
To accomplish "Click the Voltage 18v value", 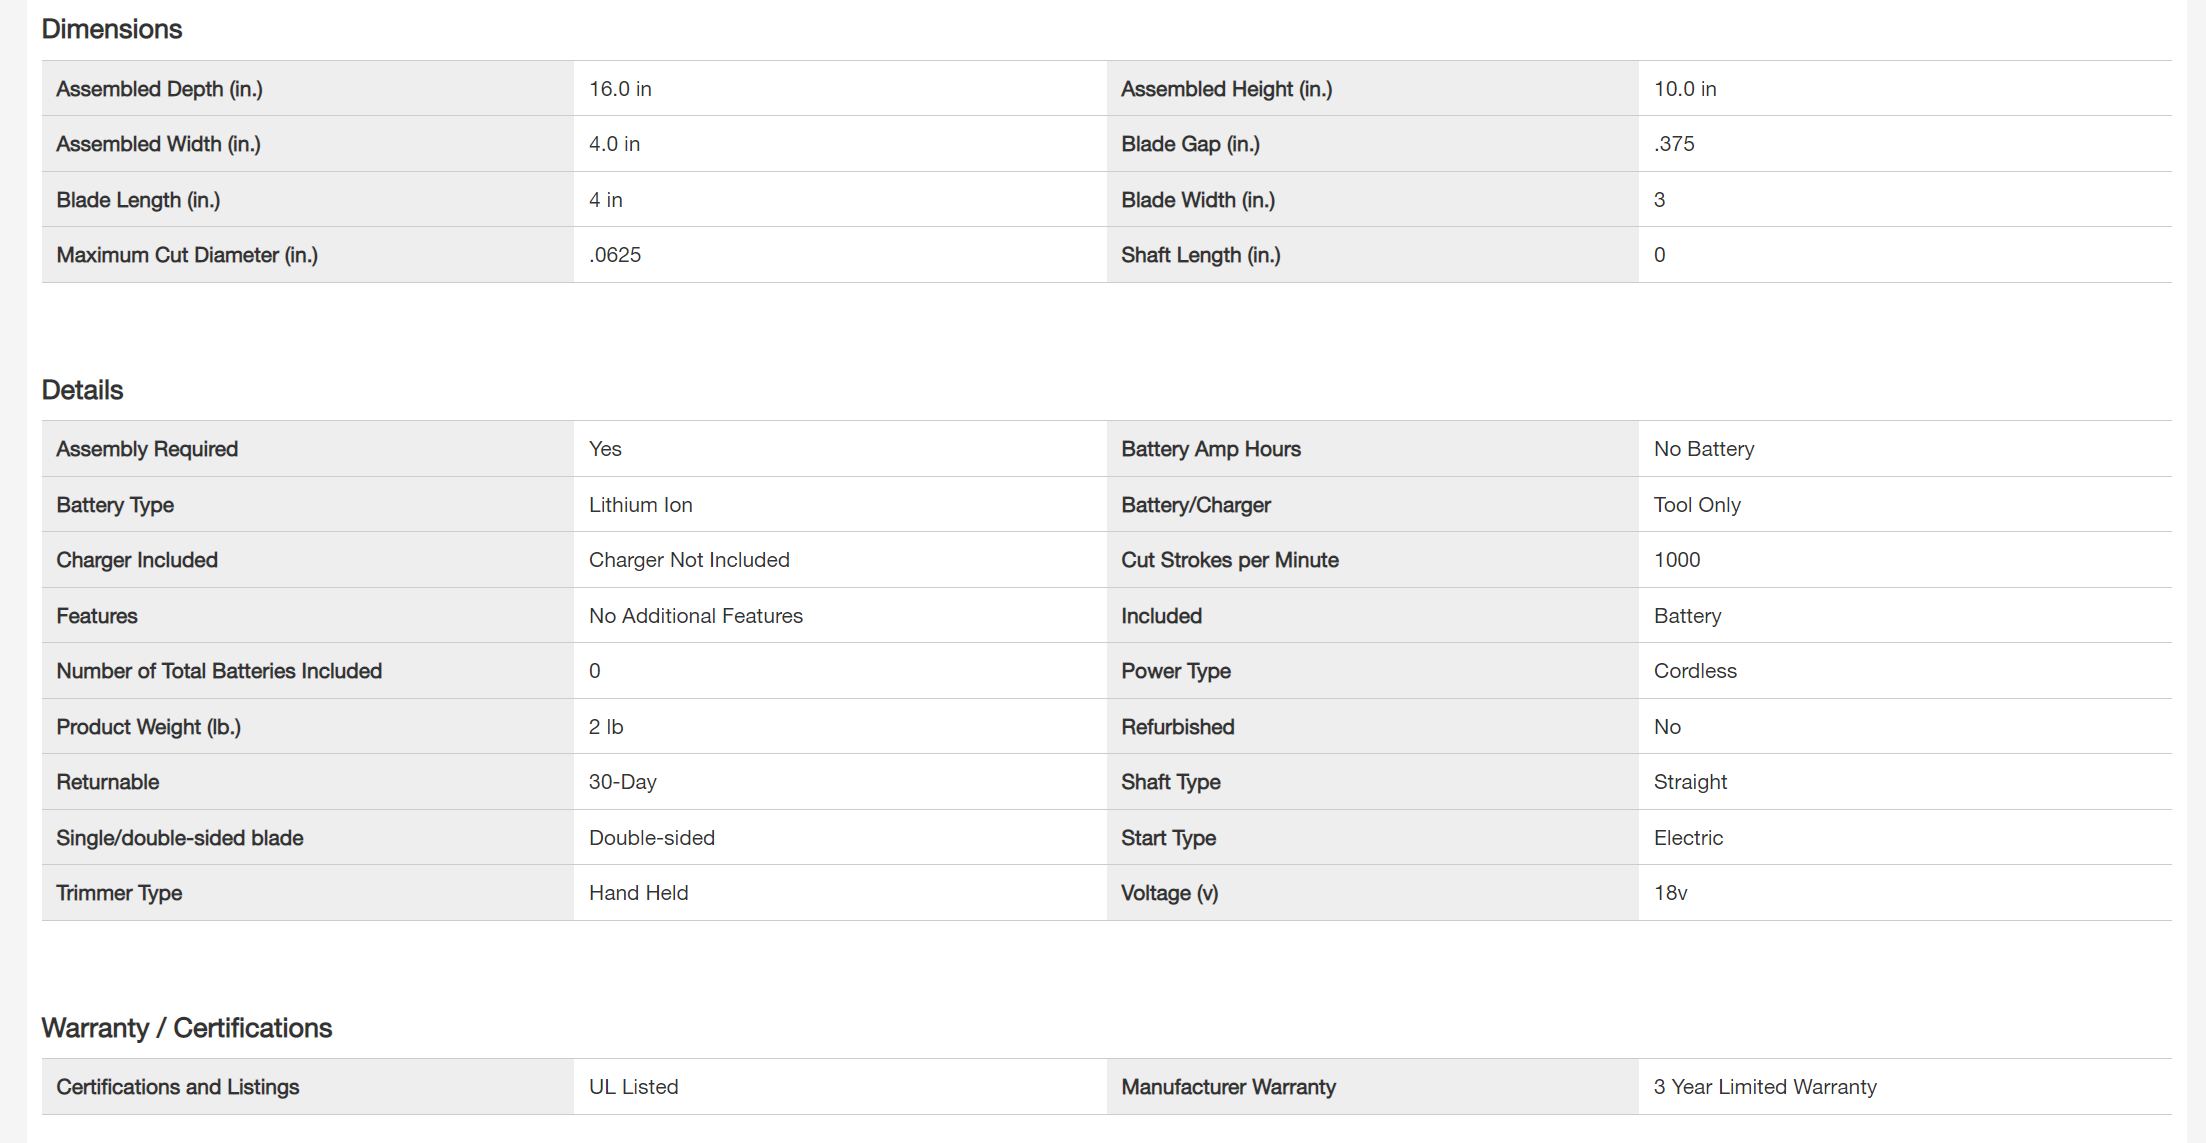I will pos(1670,893).
